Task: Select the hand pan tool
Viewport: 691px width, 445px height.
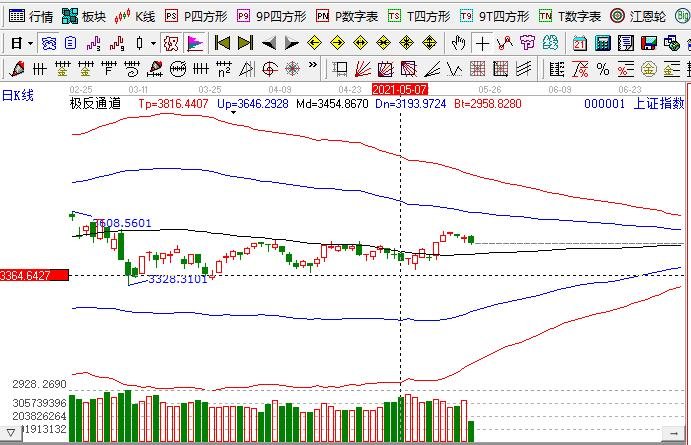Action: pos(458,43)
